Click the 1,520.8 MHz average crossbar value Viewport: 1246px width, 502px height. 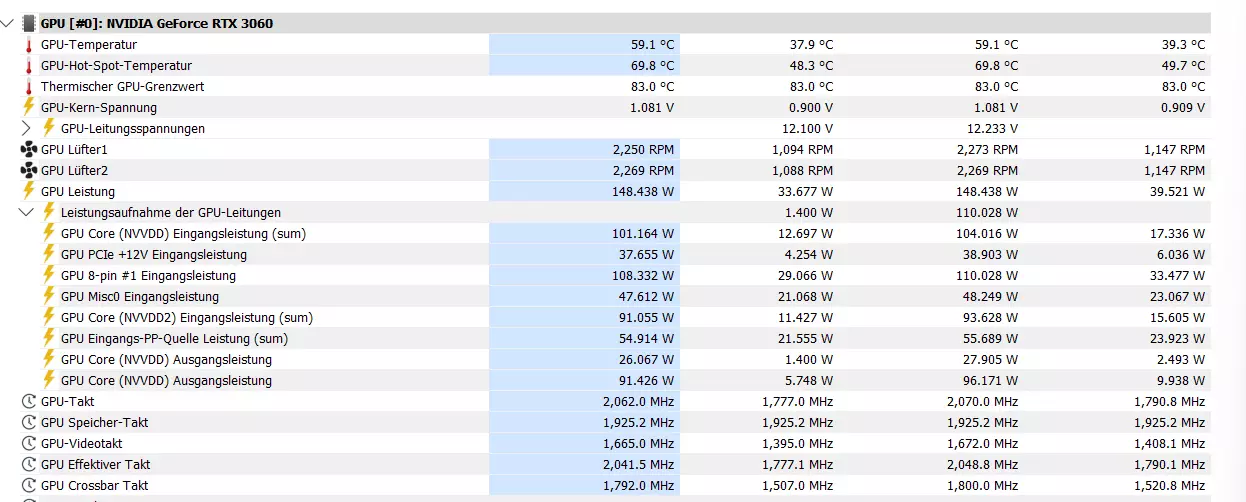(x=1168, y=485)
